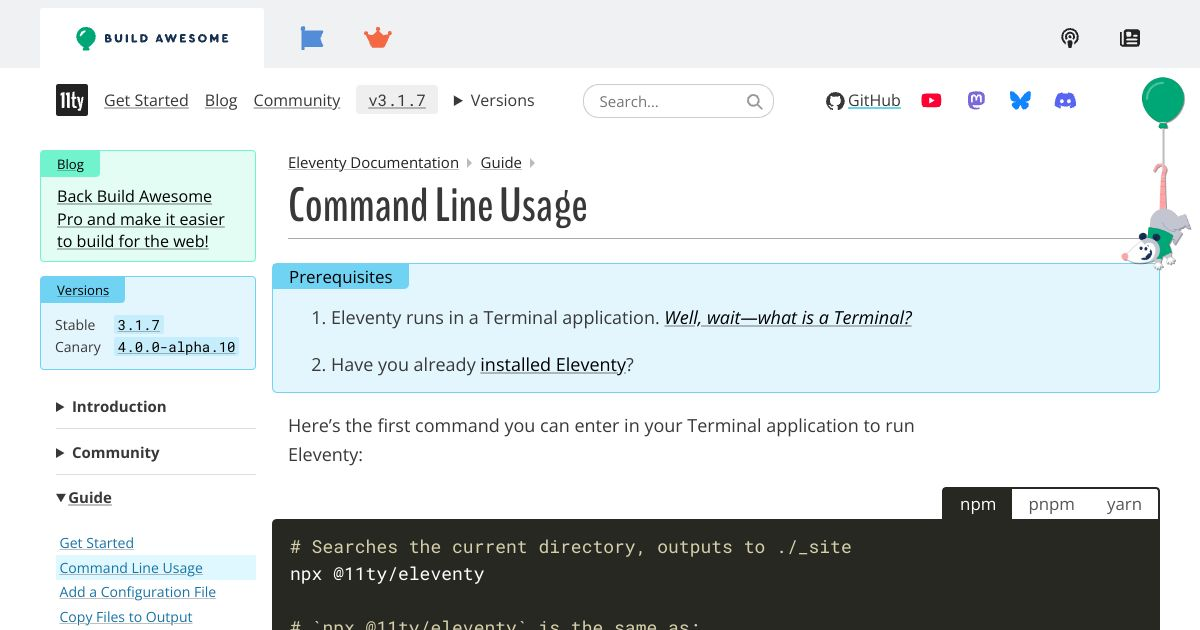Open the Community link in the top navigation
Image resolution: width=1200 pixels, height=630 pixels.
(297, 100)
